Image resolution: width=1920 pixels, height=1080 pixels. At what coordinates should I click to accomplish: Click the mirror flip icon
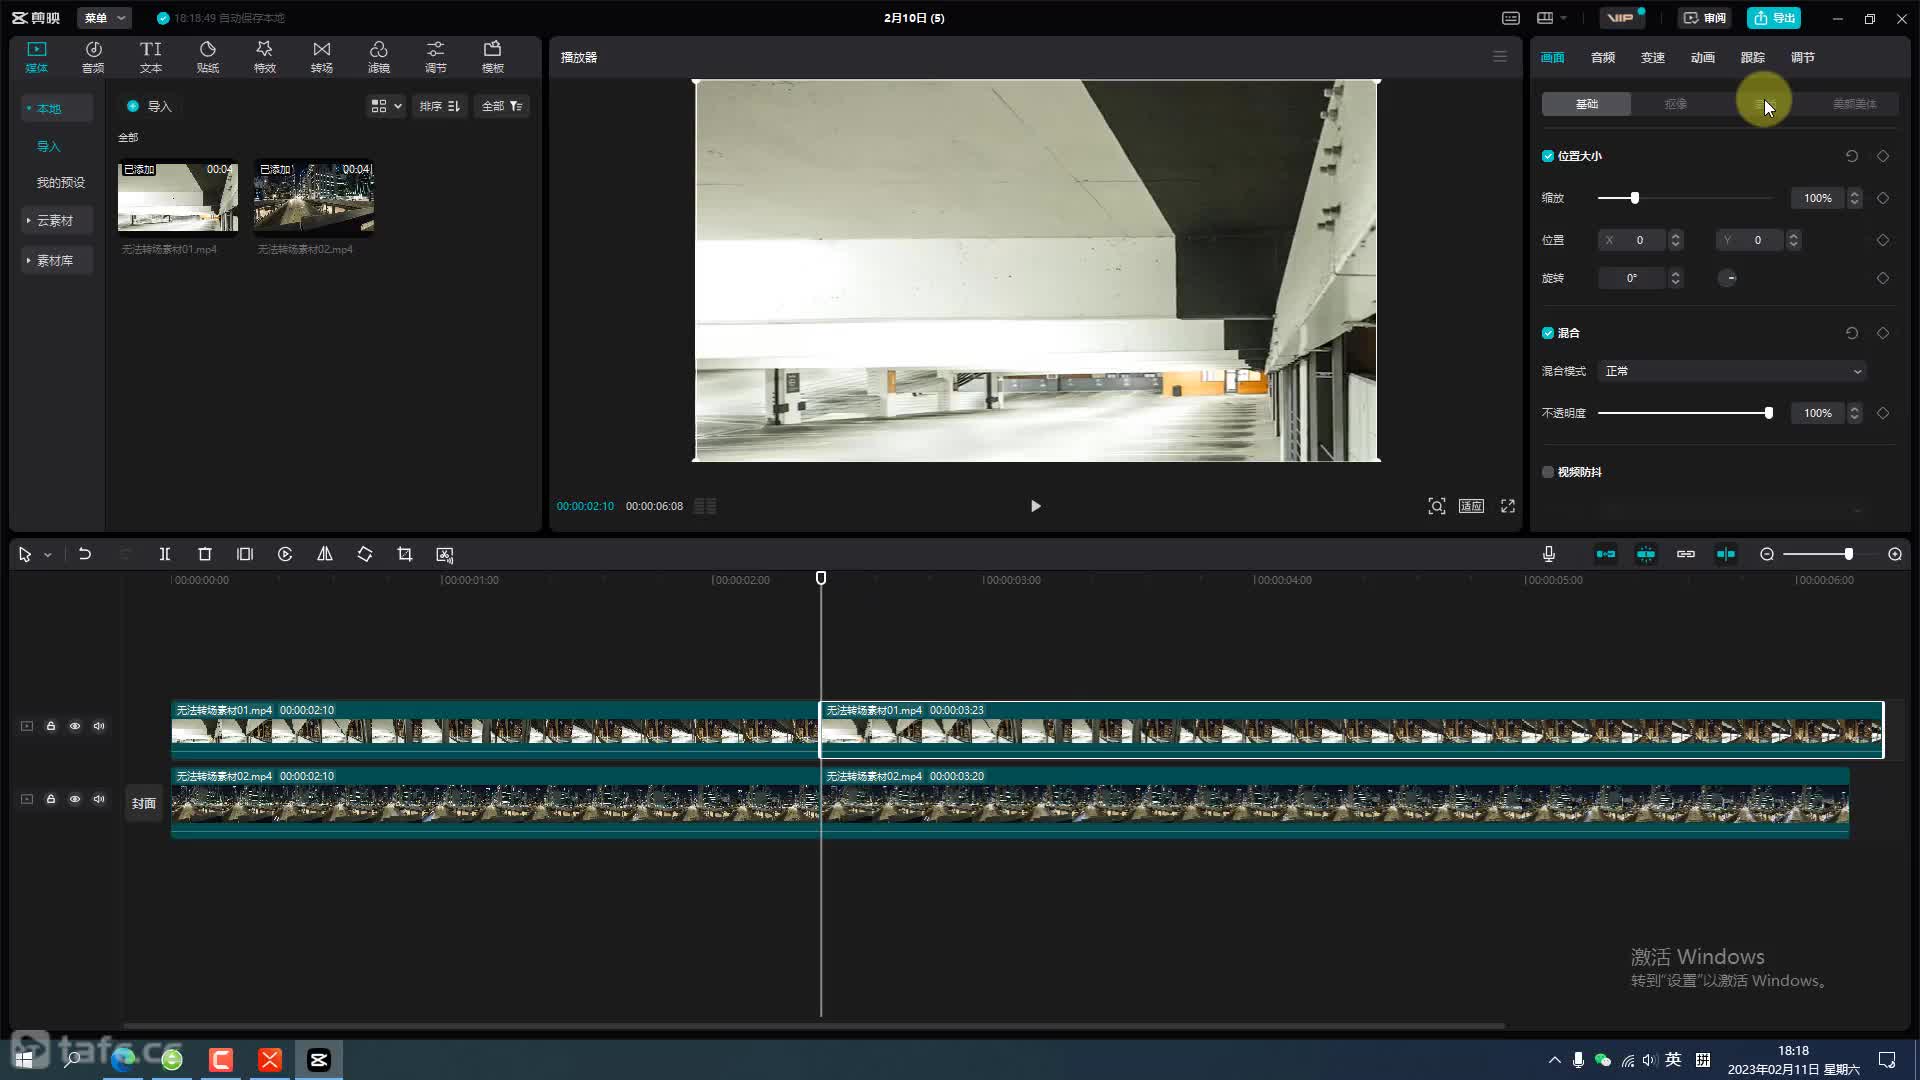click(x=325, y=554)
